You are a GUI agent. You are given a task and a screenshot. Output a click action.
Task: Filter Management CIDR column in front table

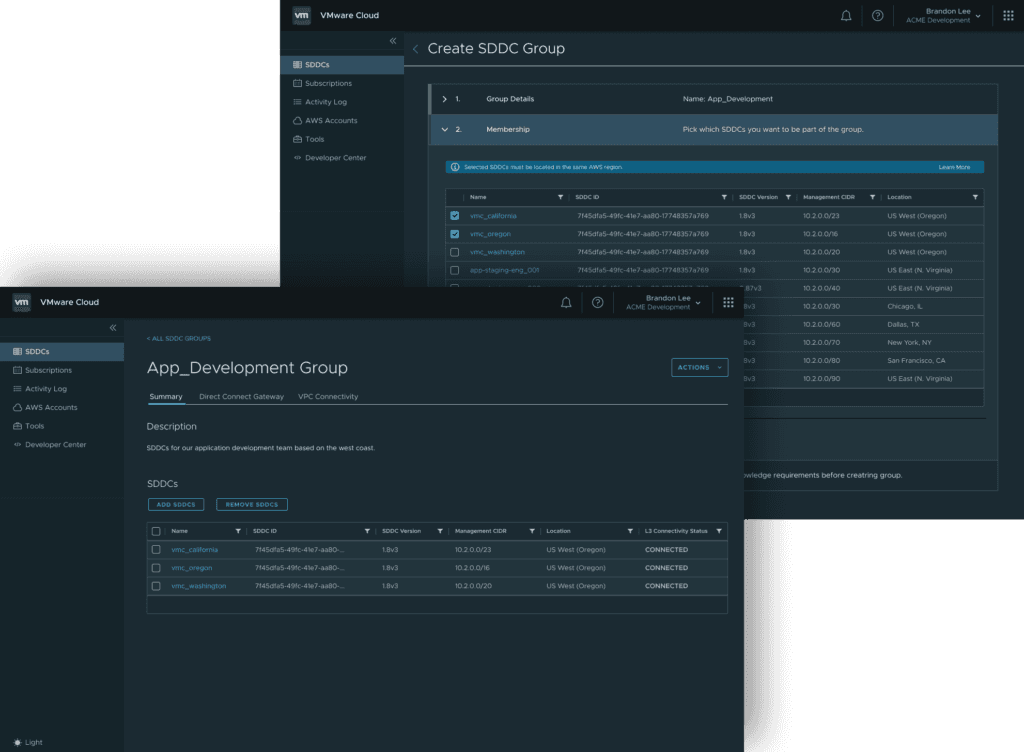pos(532,531)
